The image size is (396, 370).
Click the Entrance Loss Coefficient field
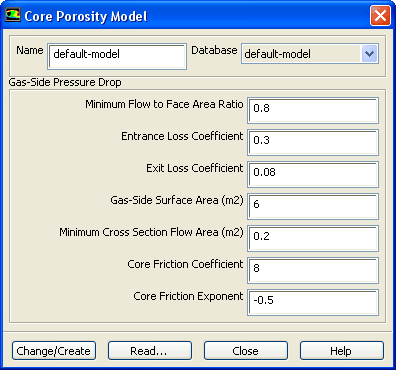click(x=313, y=142)
